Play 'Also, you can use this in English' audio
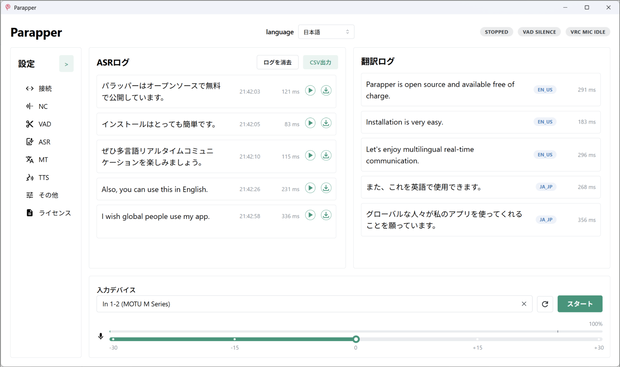The image size is (620, 367). click(310, 188)
